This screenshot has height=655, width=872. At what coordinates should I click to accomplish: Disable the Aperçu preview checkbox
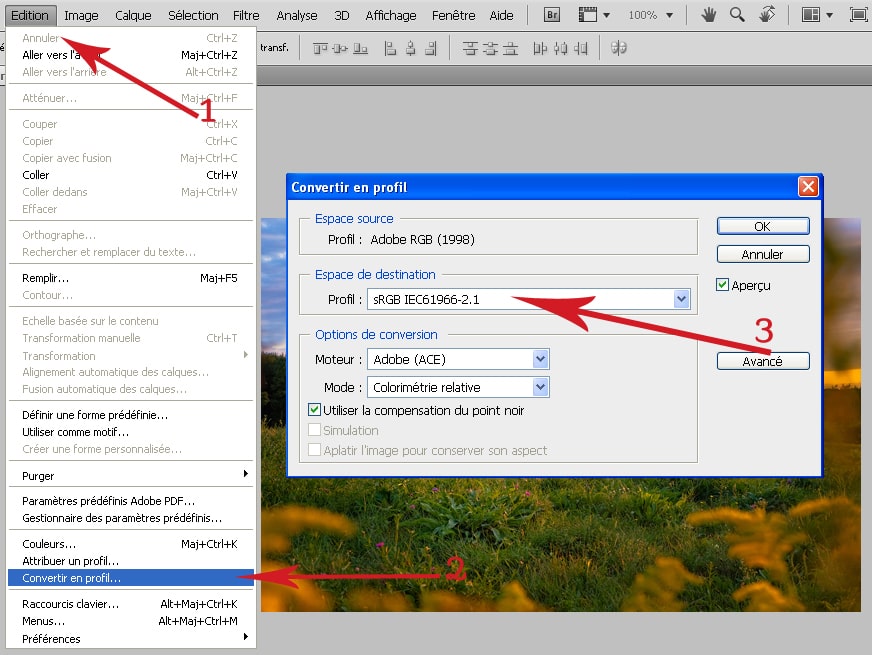coord(724,286)
